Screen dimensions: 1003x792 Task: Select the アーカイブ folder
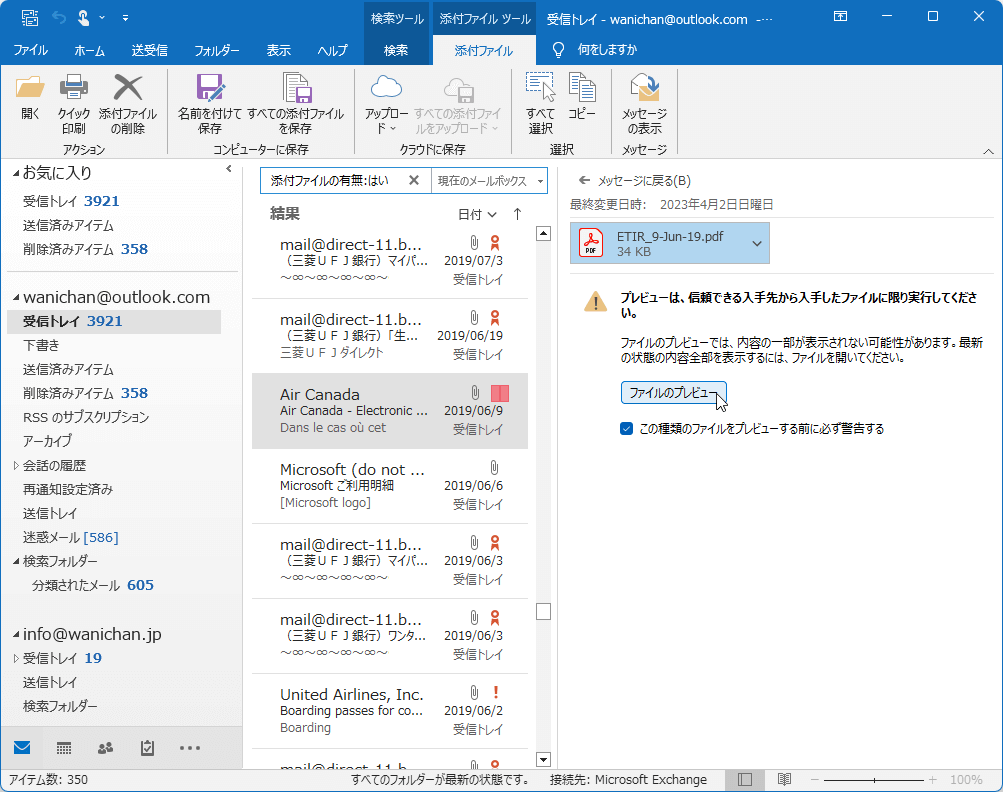point(47,441)
